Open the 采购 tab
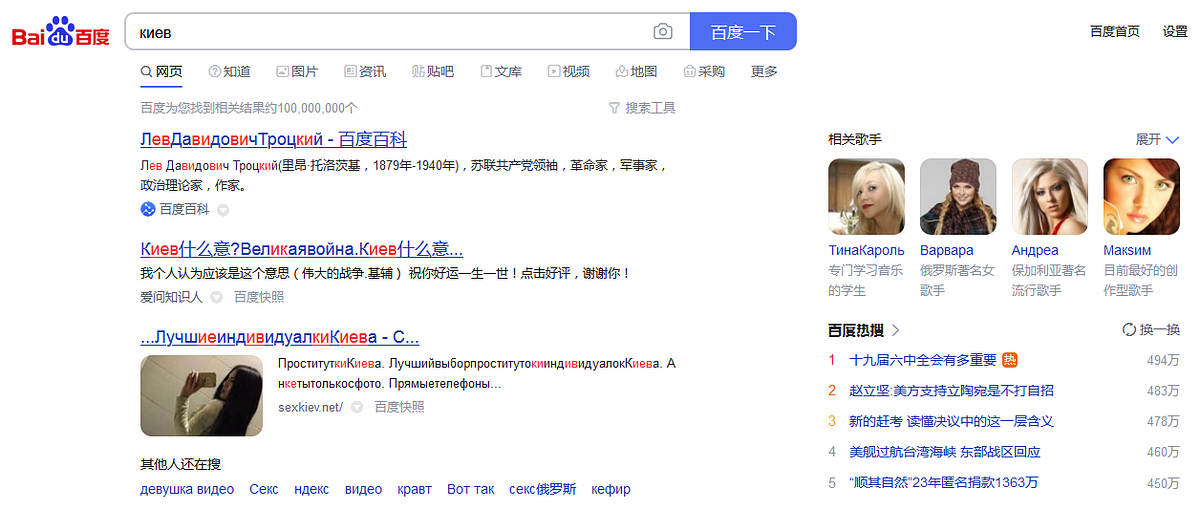The height and width of the screenshot is (505, 1200). [x=704, y=72]
